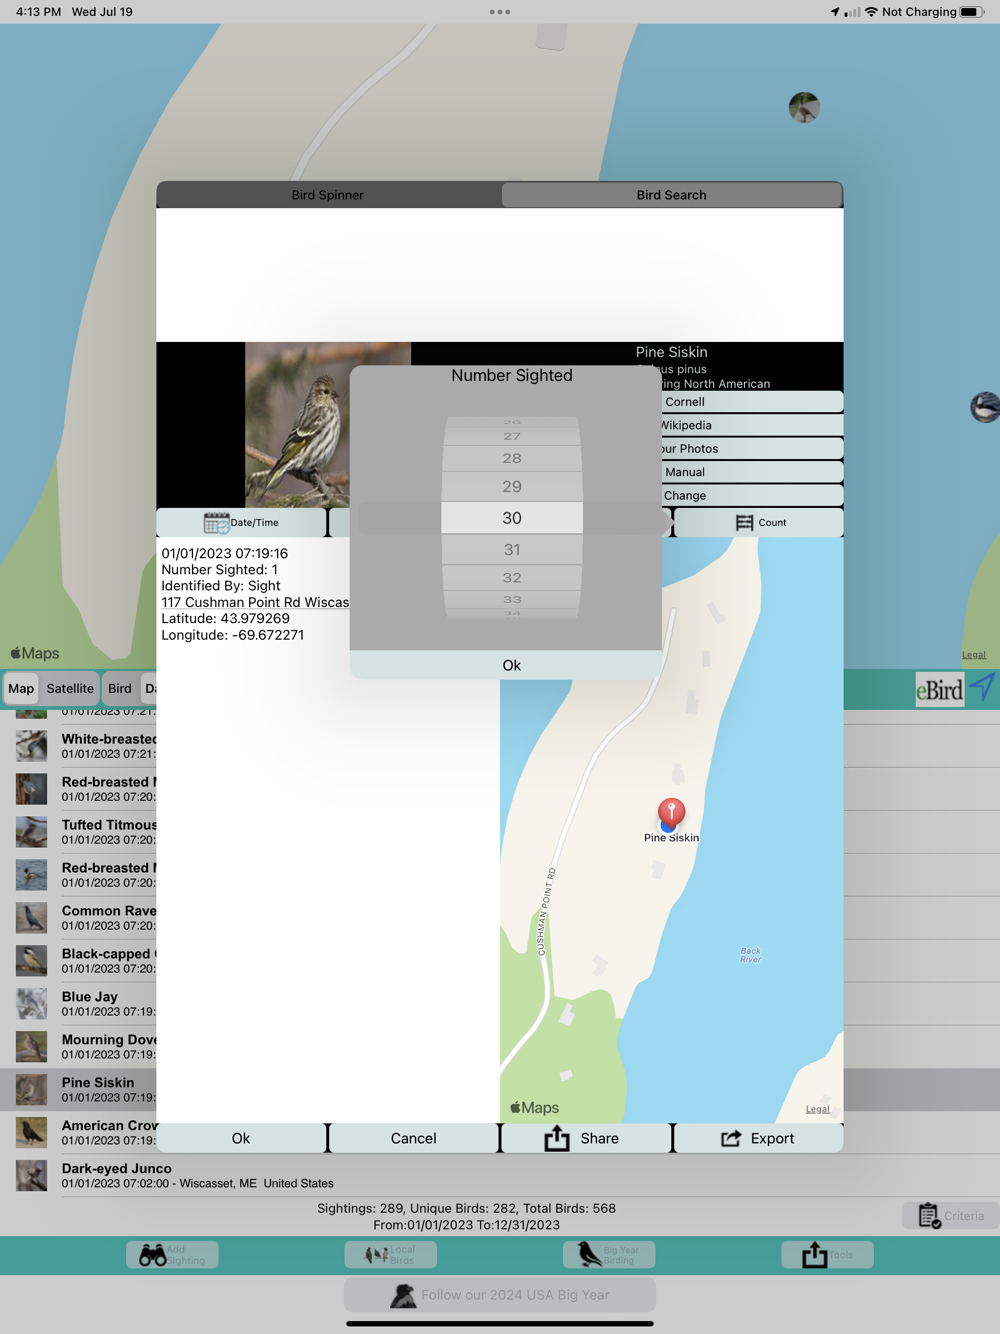
Task: Select 32 in the number picker
Action: (x=512, y=578)
